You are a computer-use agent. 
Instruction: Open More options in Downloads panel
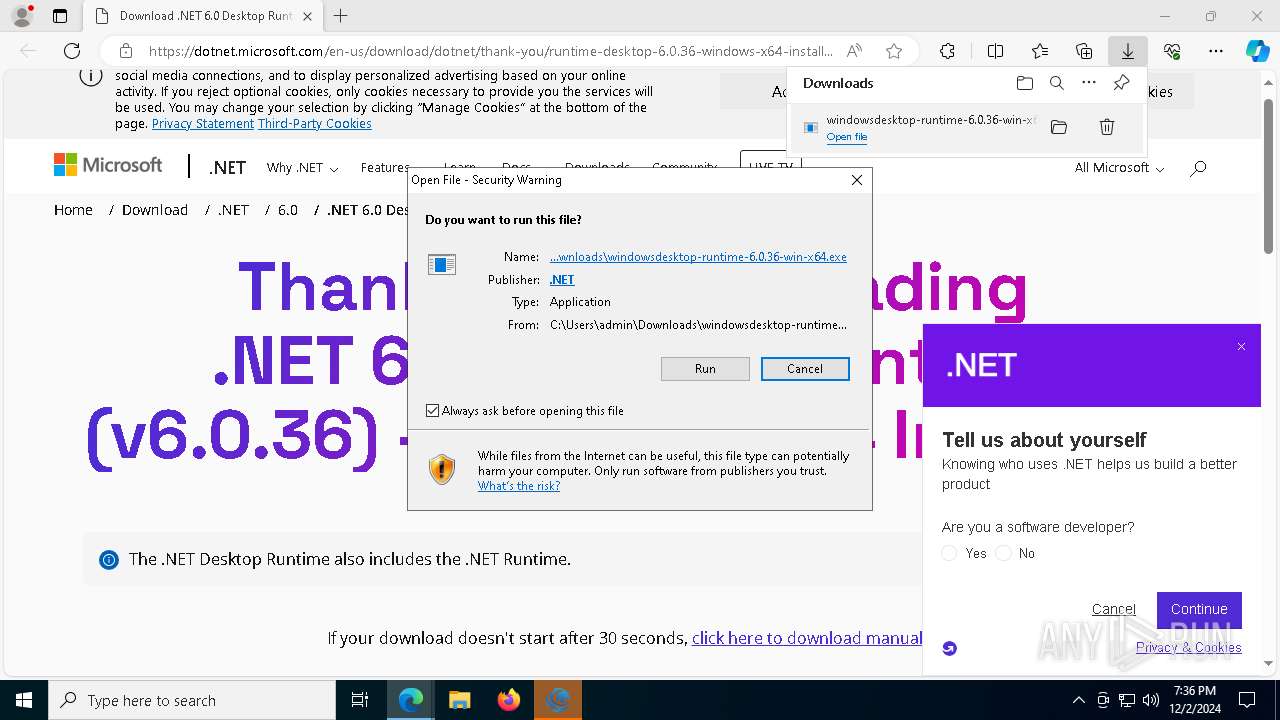[x=1089, y=83]
